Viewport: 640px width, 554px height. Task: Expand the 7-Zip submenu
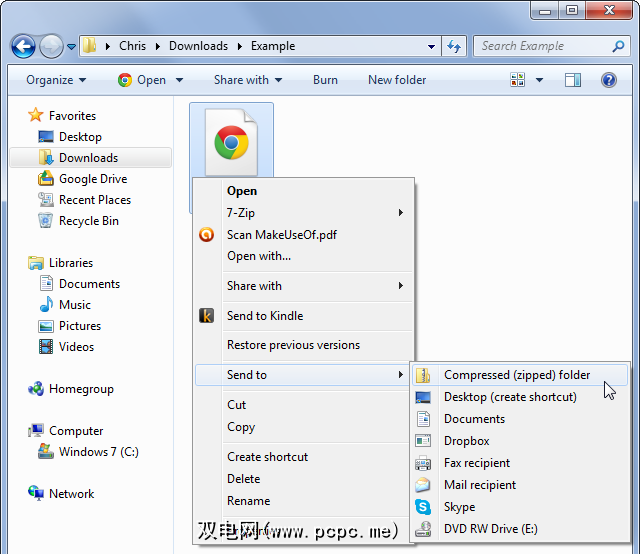click(303, 213)
